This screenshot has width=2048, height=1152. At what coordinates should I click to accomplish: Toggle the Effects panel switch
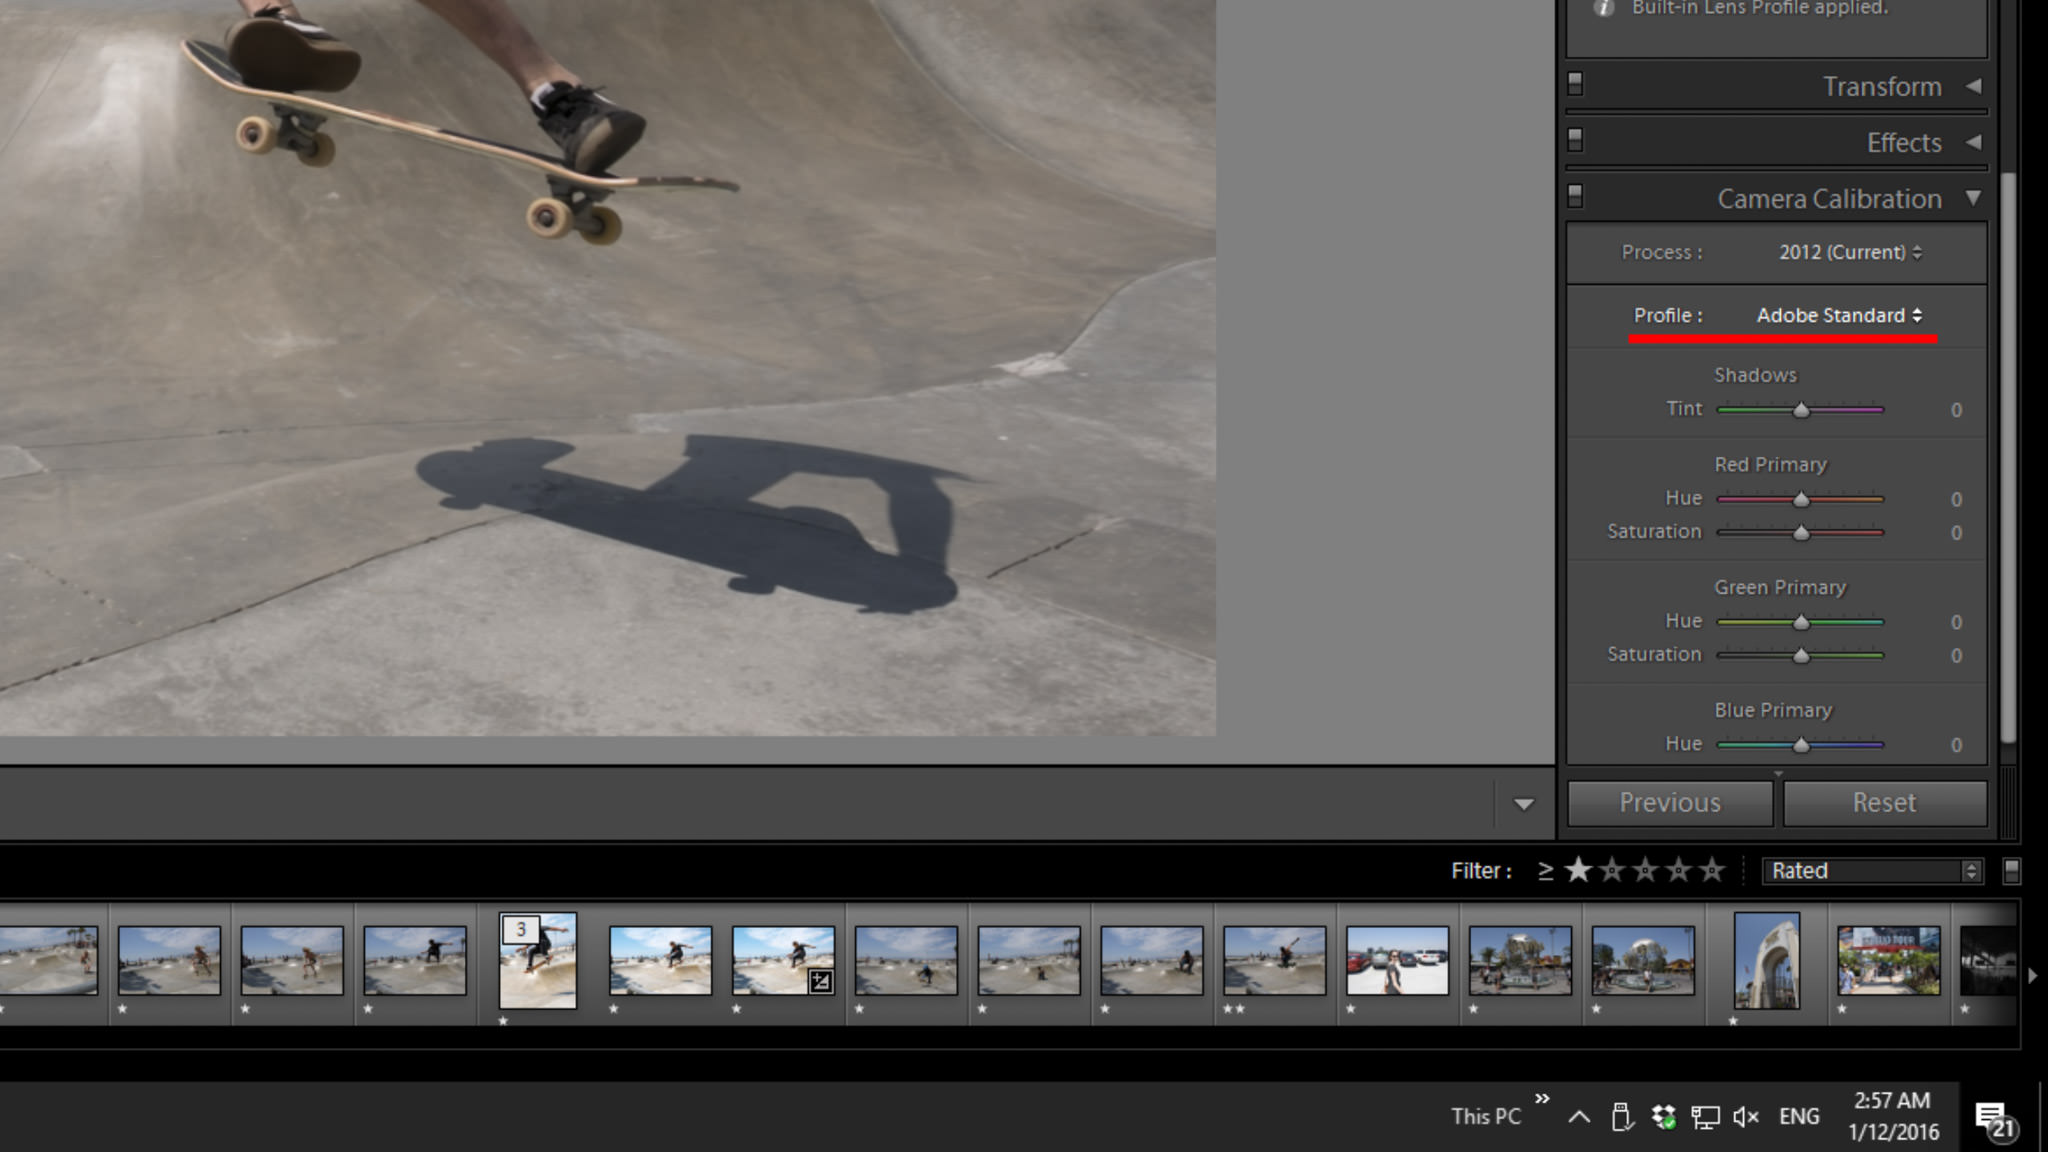[x=1575, y=140]
